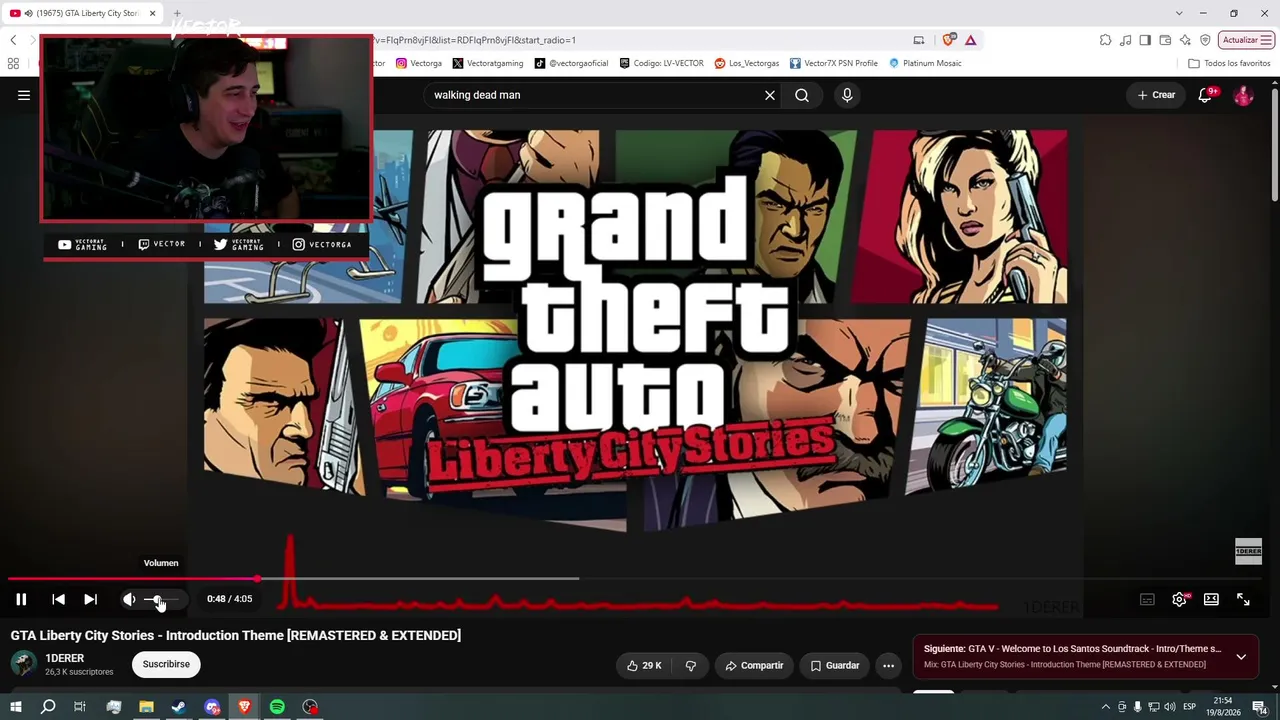Image resolution: width=1280 pixels, height=720 pixels.
Task: Expand the Siguiente playlist panel chevron
Action: [x=1241, y=657]
